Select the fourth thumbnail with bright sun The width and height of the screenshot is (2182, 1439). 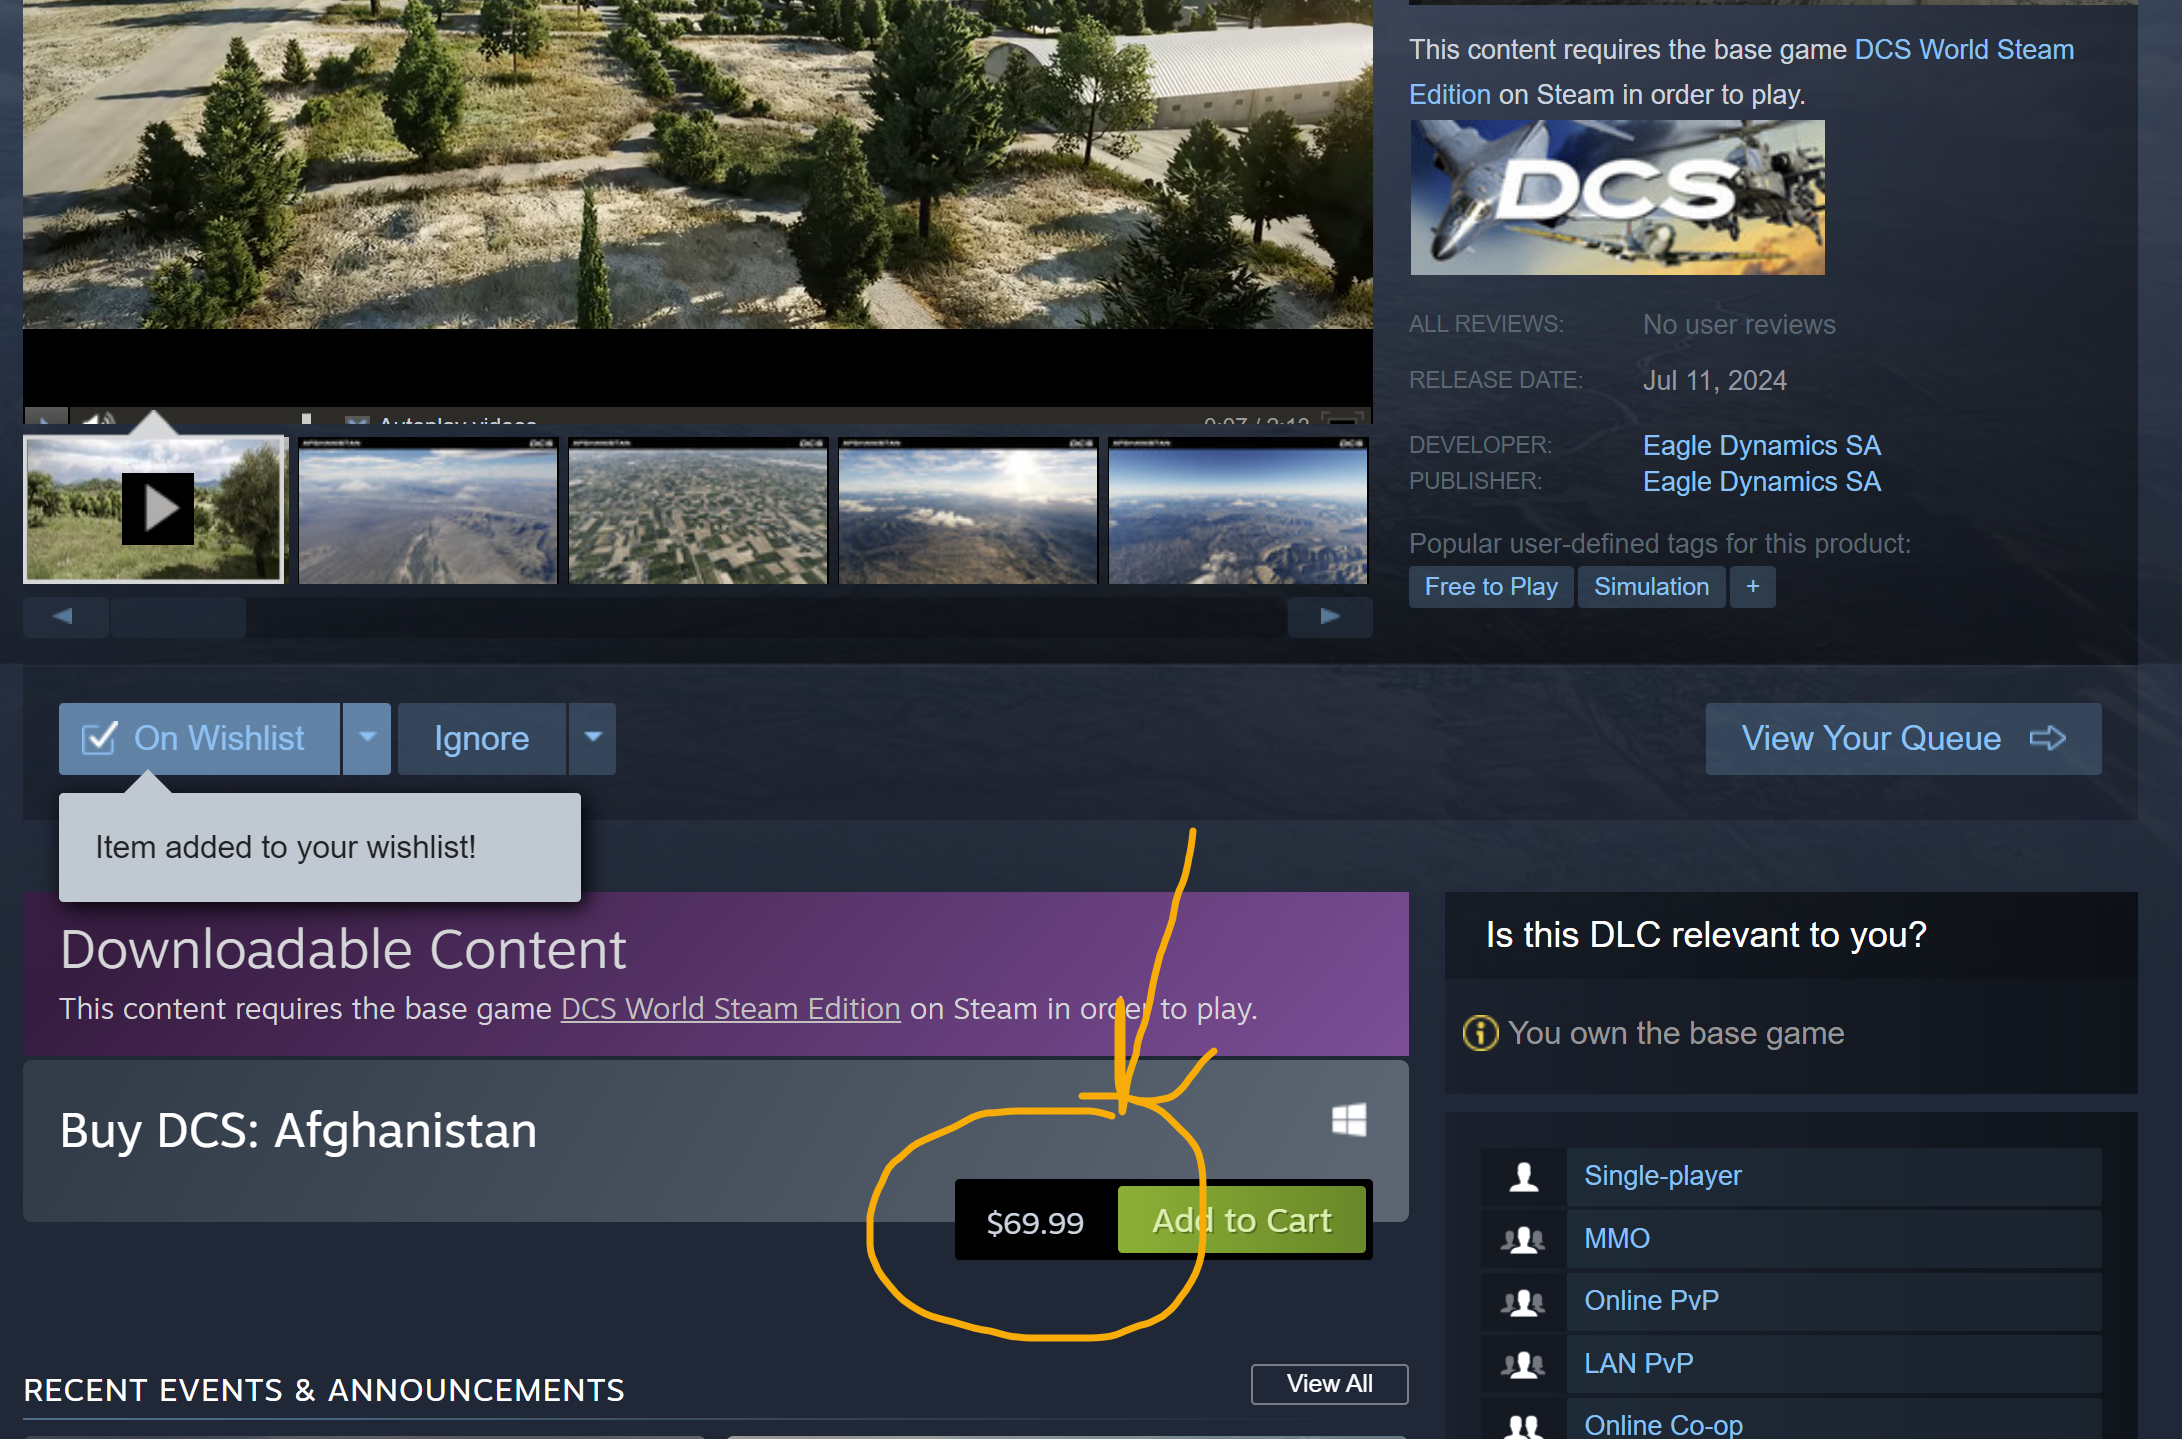coord(968,510)
